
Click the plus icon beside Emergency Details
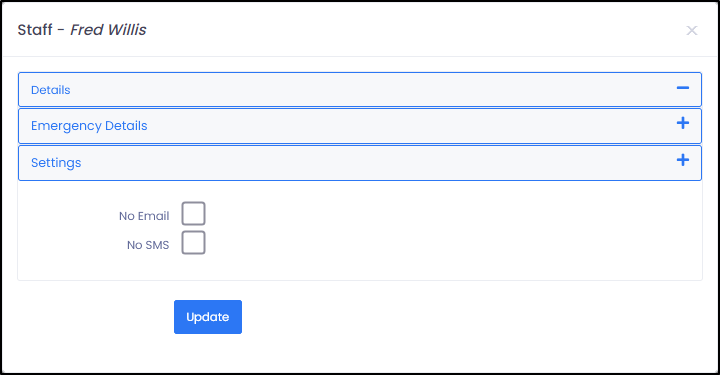click(x=682, y=123)
